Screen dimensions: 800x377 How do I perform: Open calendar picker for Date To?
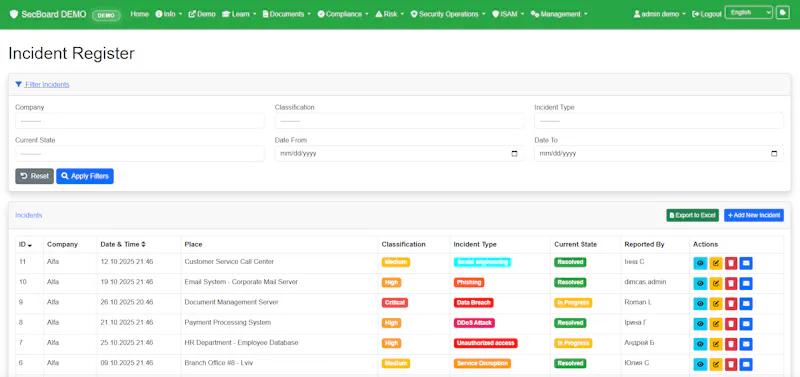[774, 154]
